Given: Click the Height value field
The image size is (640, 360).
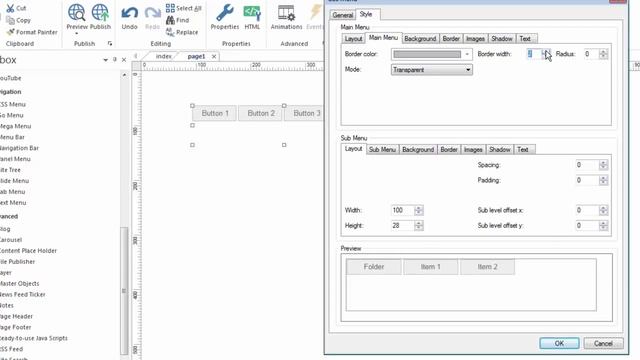Looking at the screenshot, I should (x=402, y=225).
